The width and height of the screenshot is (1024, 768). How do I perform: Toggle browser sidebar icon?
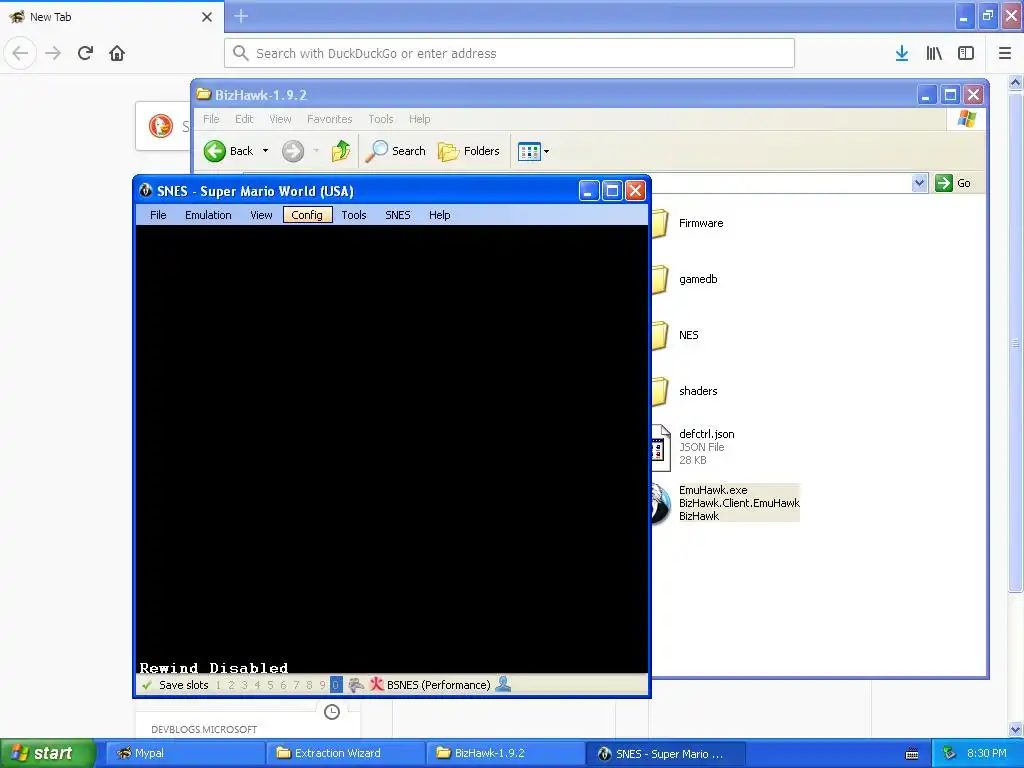point(966,53)
